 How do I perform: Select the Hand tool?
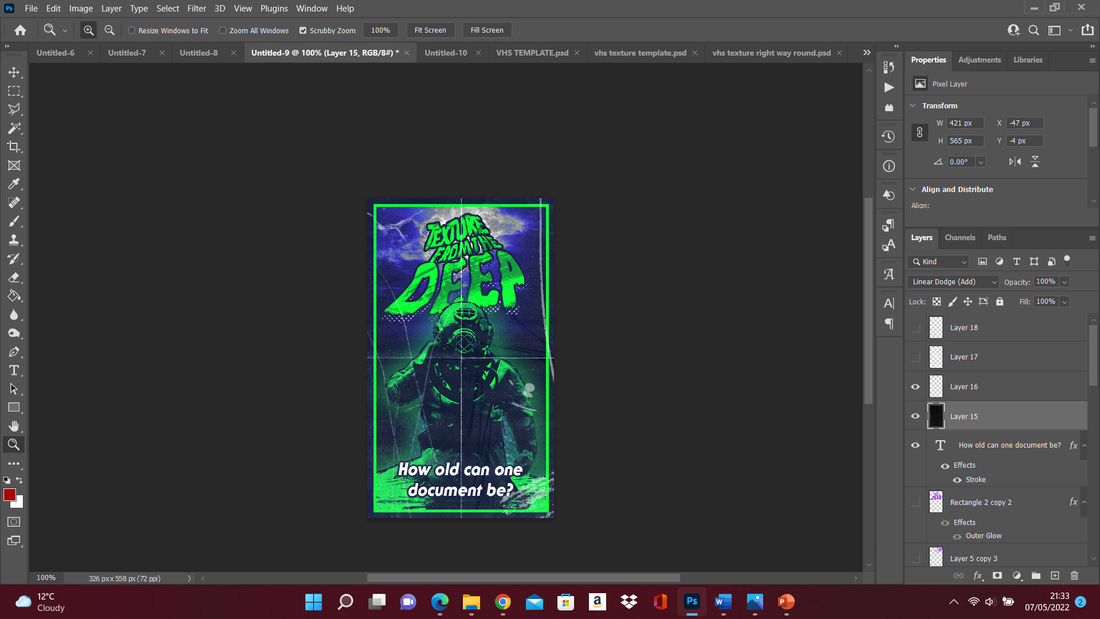(x=14, y=426)
